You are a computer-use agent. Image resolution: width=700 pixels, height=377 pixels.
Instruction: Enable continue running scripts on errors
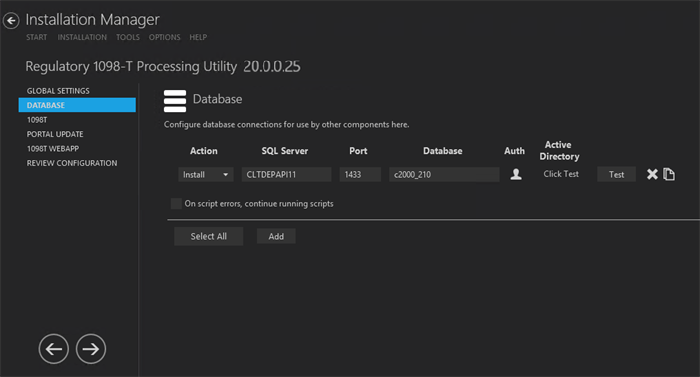pos(176,204)
